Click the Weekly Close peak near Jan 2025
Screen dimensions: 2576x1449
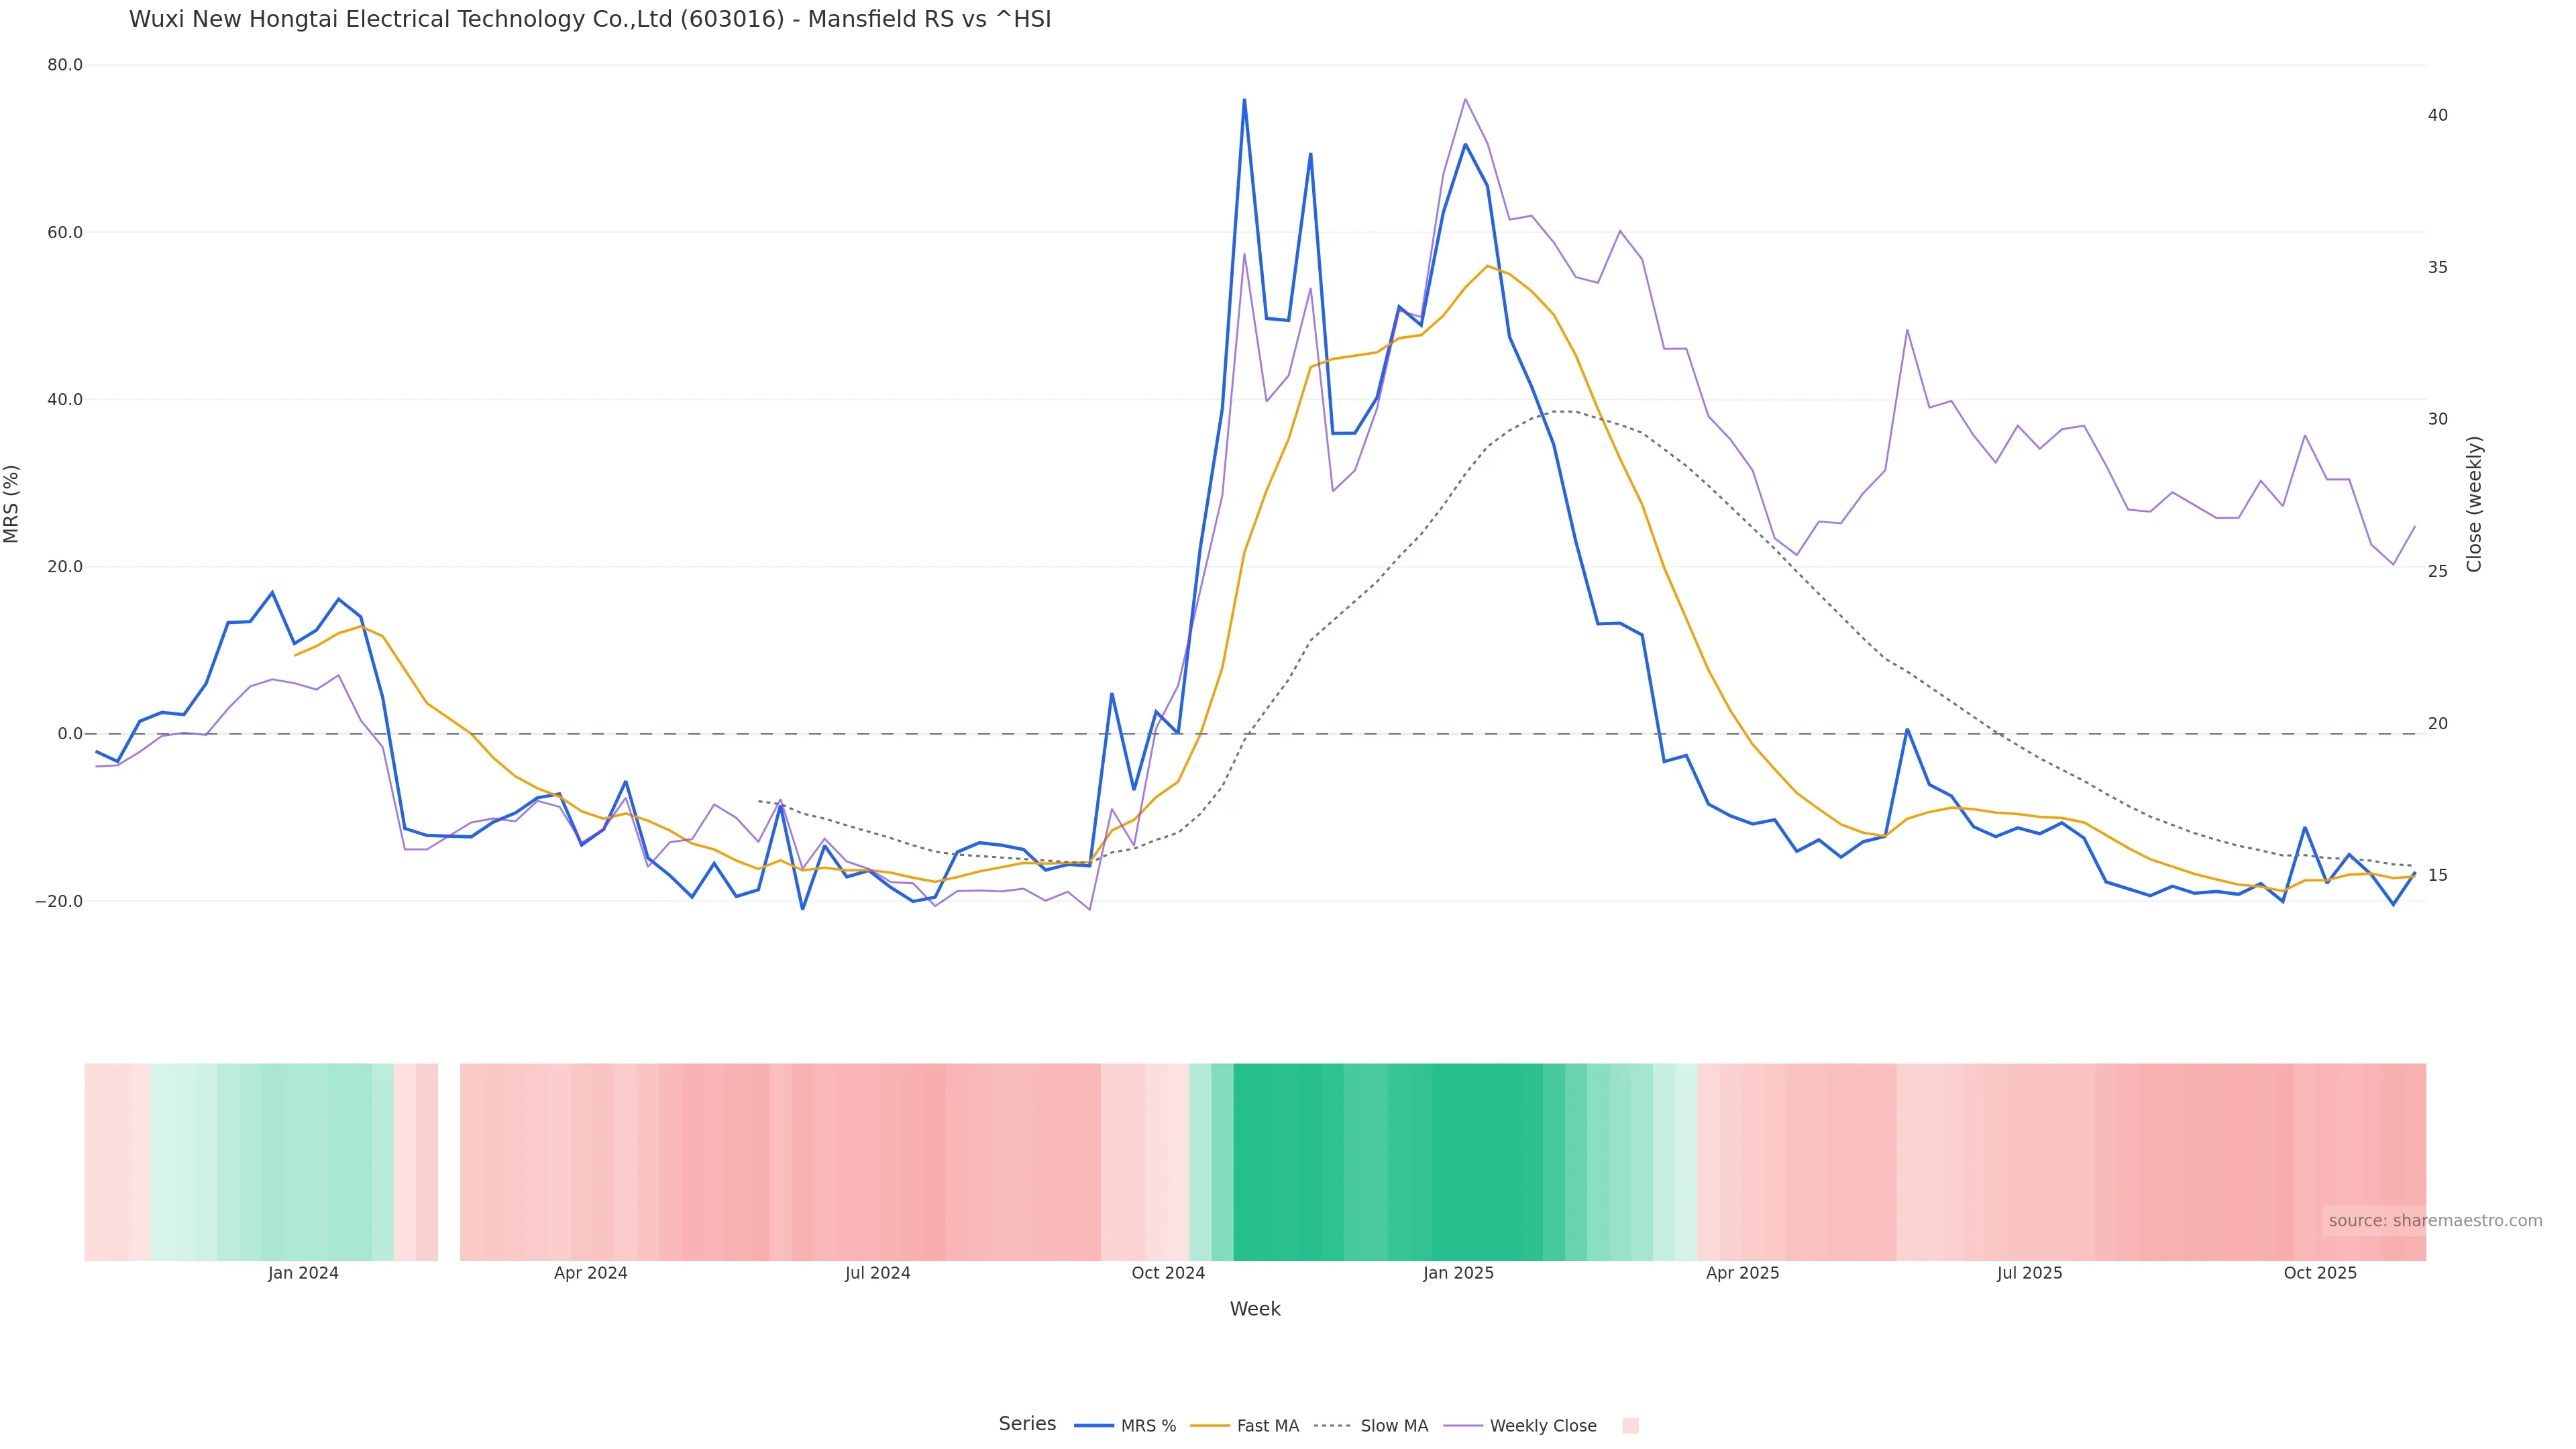point(1465,99)
